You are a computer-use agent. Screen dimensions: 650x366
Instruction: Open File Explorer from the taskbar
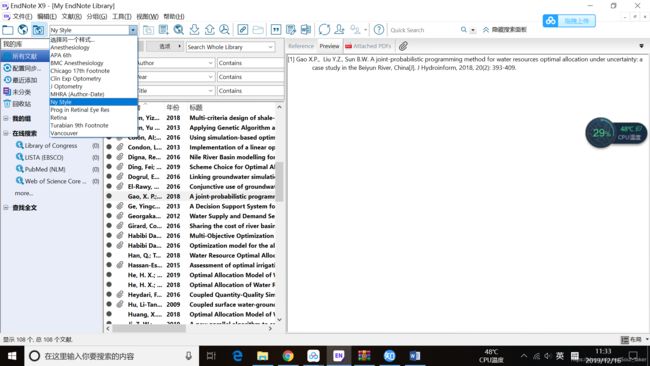pos(262,356)
